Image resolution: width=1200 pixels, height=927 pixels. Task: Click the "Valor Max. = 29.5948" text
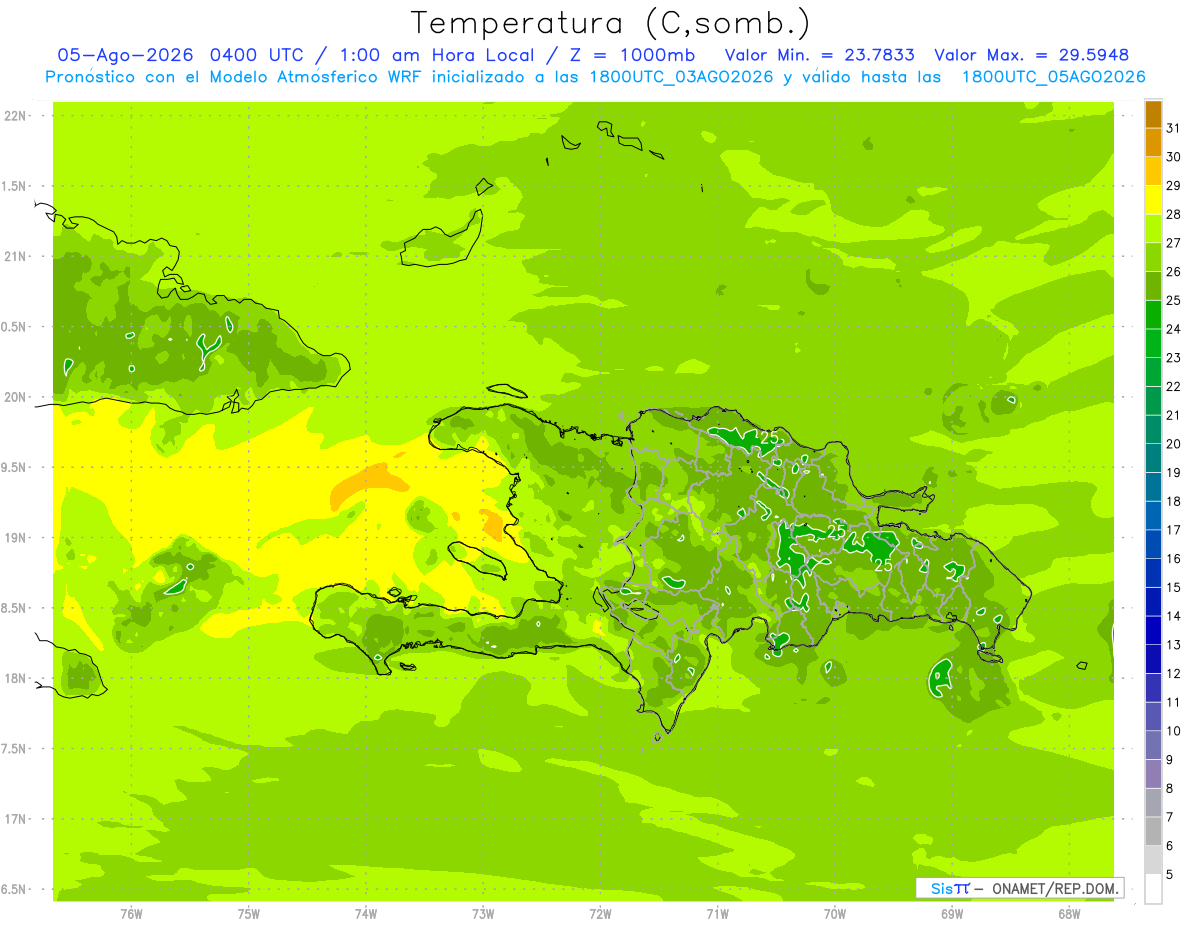(1031, 55)
